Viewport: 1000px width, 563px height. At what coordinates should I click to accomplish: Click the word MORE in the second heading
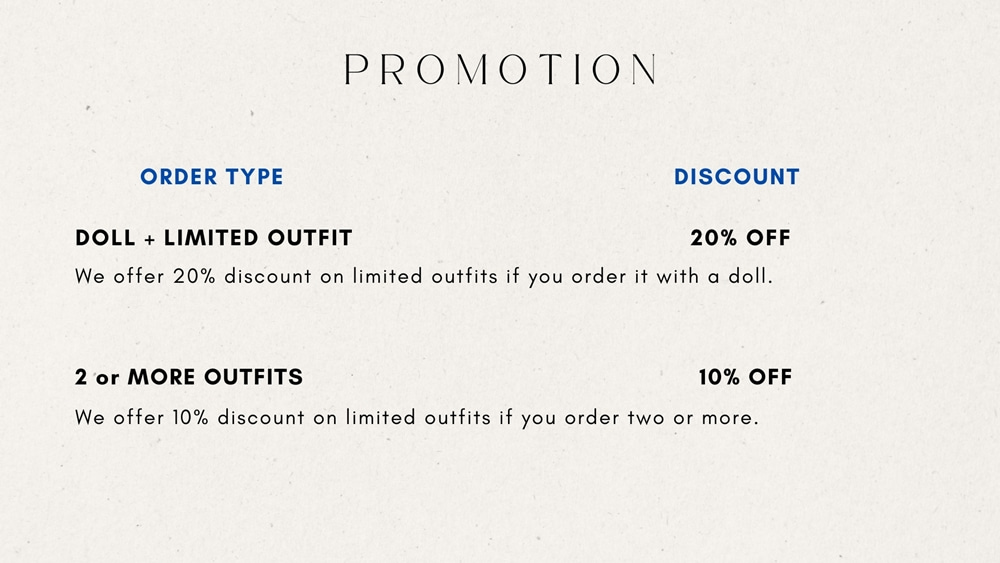162,377
